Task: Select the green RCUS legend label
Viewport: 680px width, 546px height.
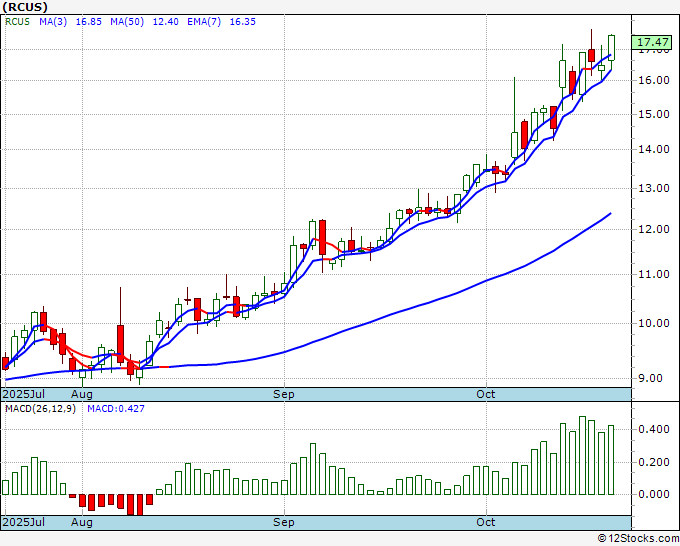Action: [x=17, y=22]
